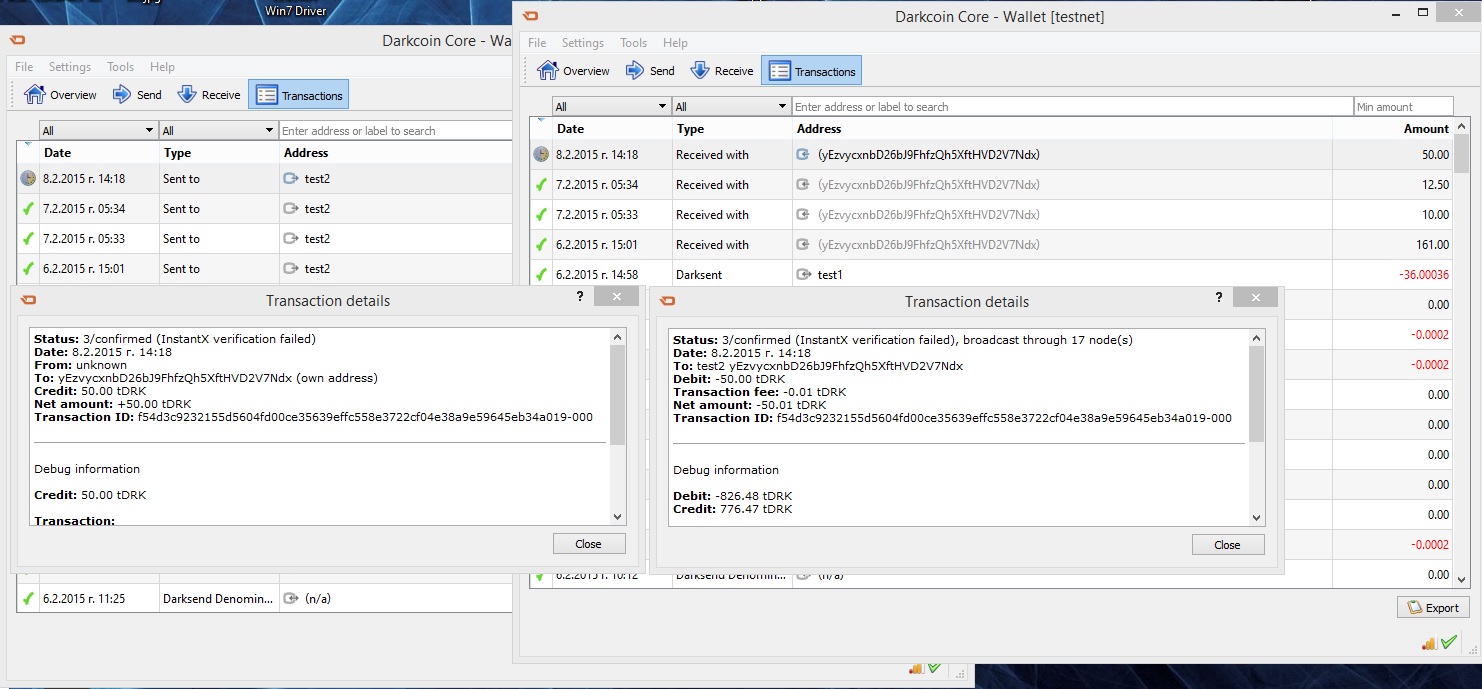This screenshot has height=689, width=1482.
Task: Open Send in the left wallet window
Action: (x=137, y=95)
